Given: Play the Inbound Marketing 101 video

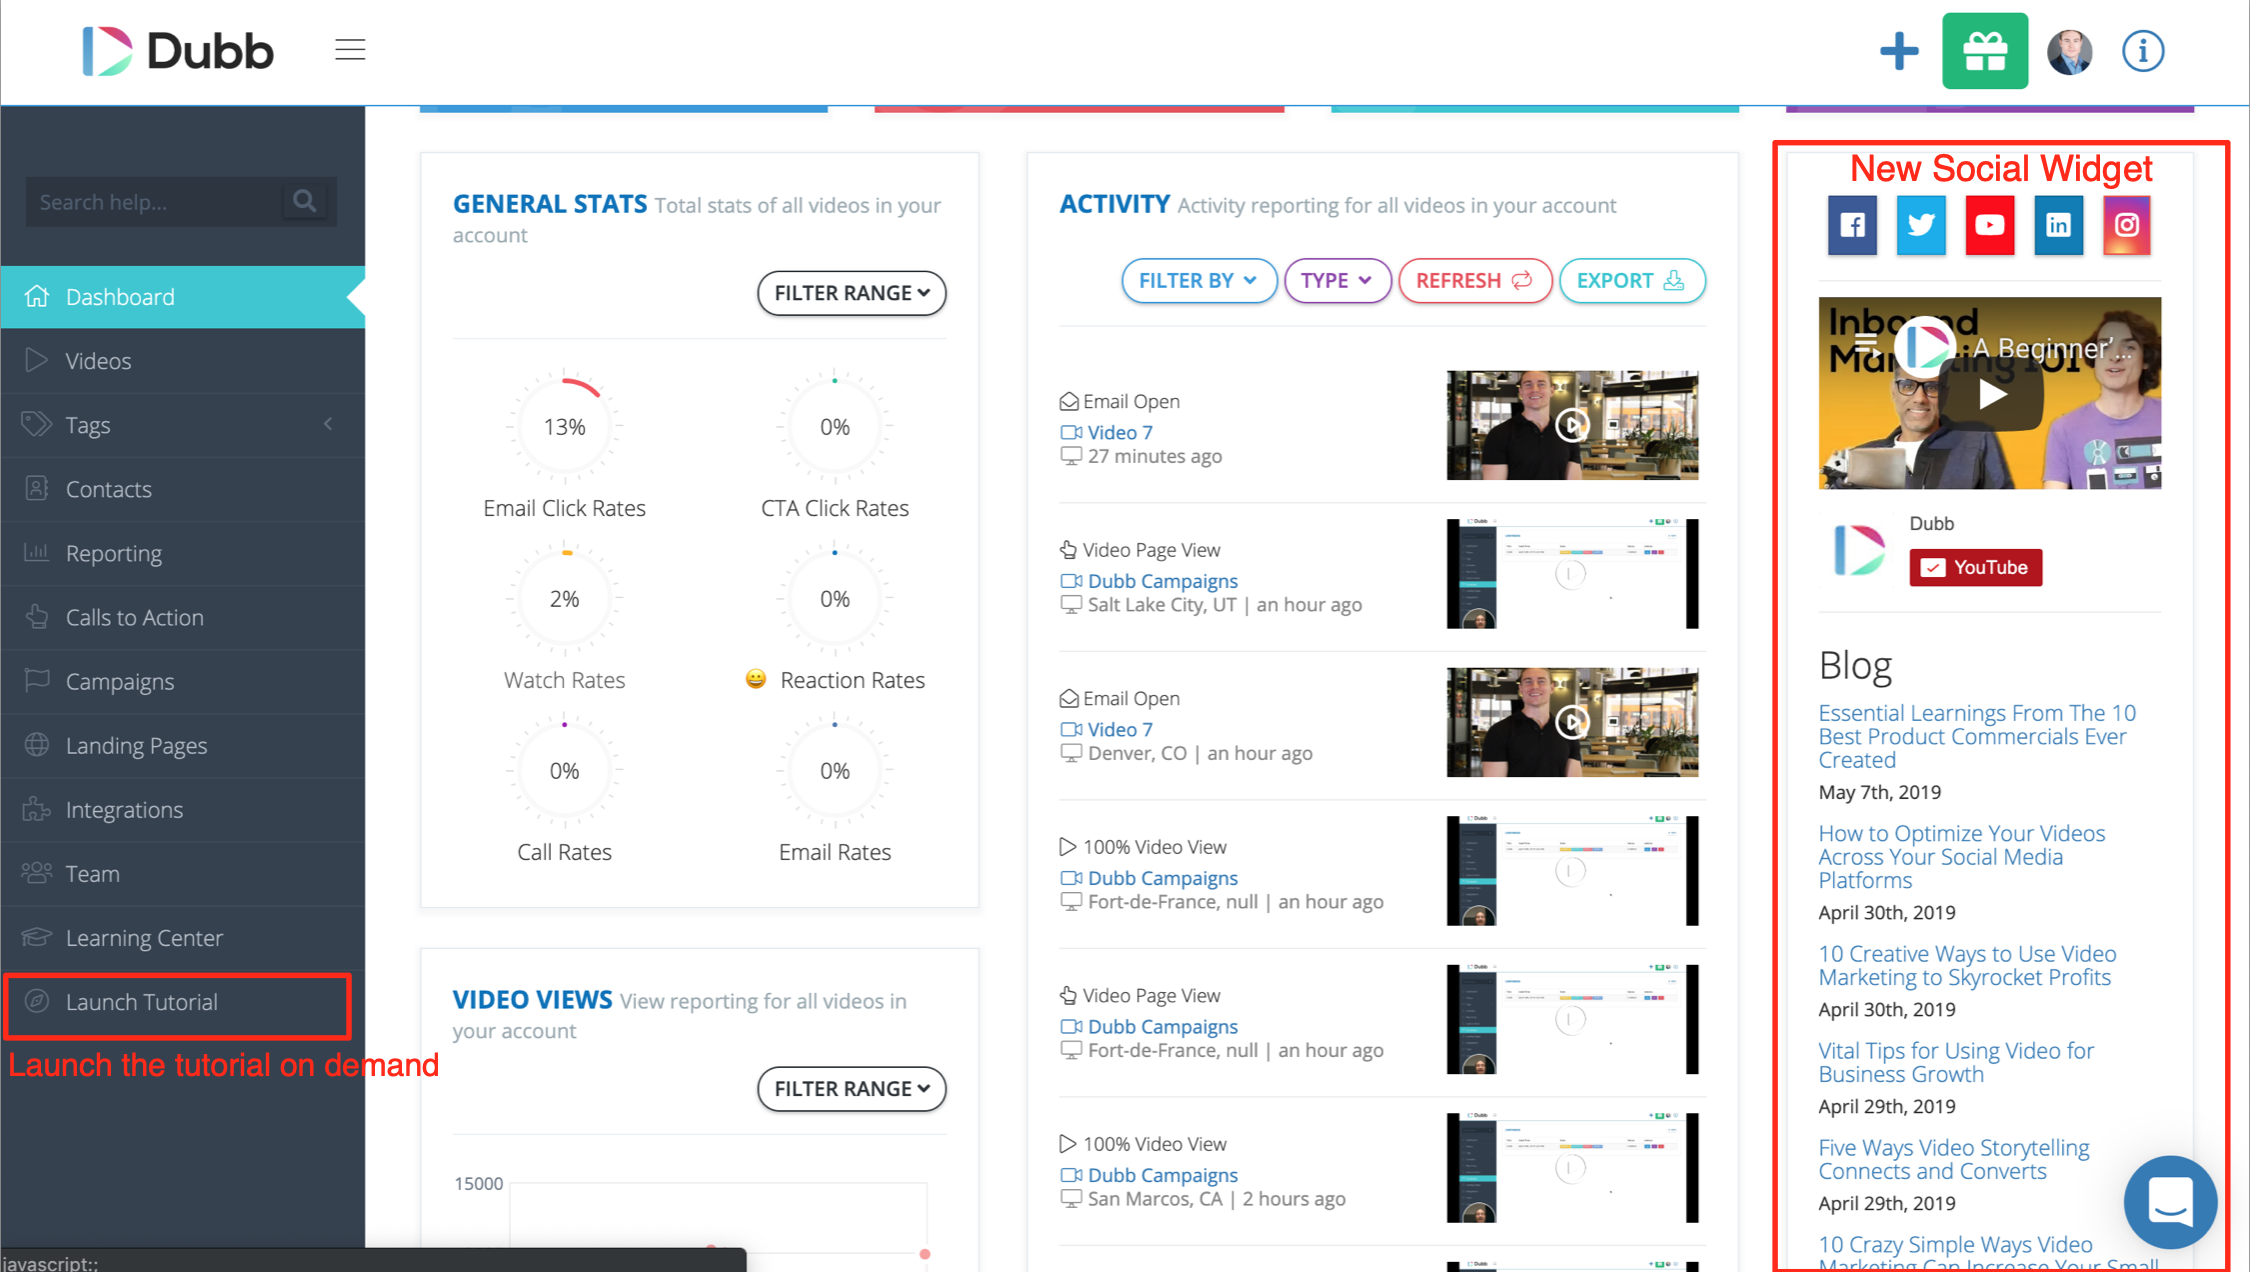Looking at the screenshot, I should pos(1992,394).
